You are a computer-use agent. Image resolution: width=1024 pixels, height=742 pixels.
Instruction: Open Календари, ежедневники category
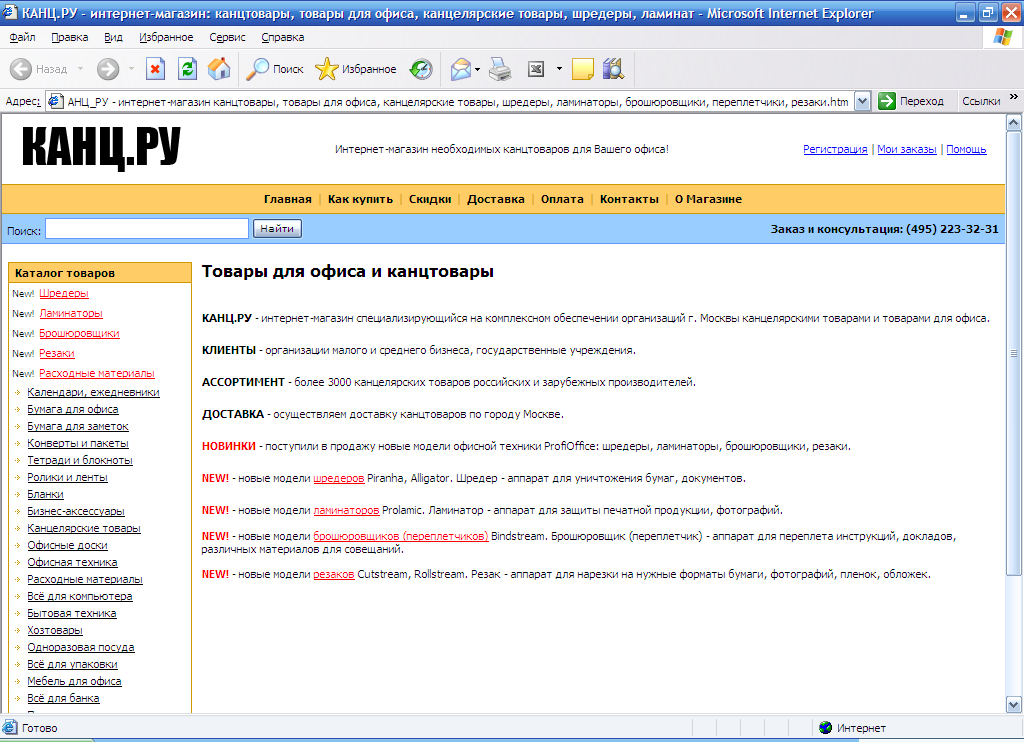pyautogui.click(x=93, y=393)
